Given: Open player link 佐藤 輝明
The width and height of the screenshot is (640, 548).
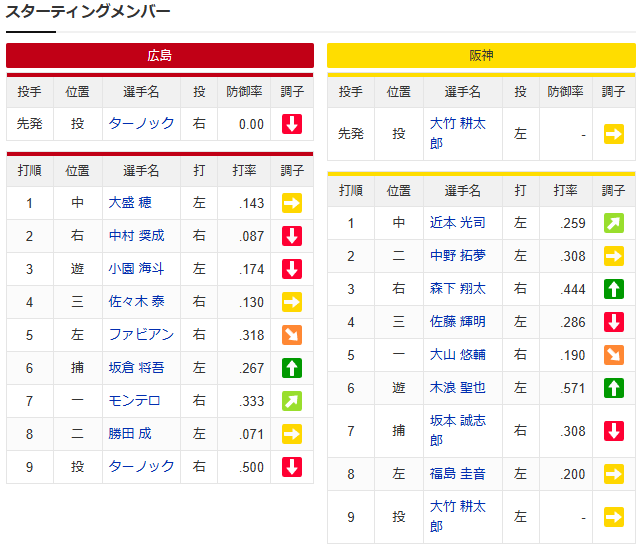Looking at the screenshot, I should click(x=458, y=322).
